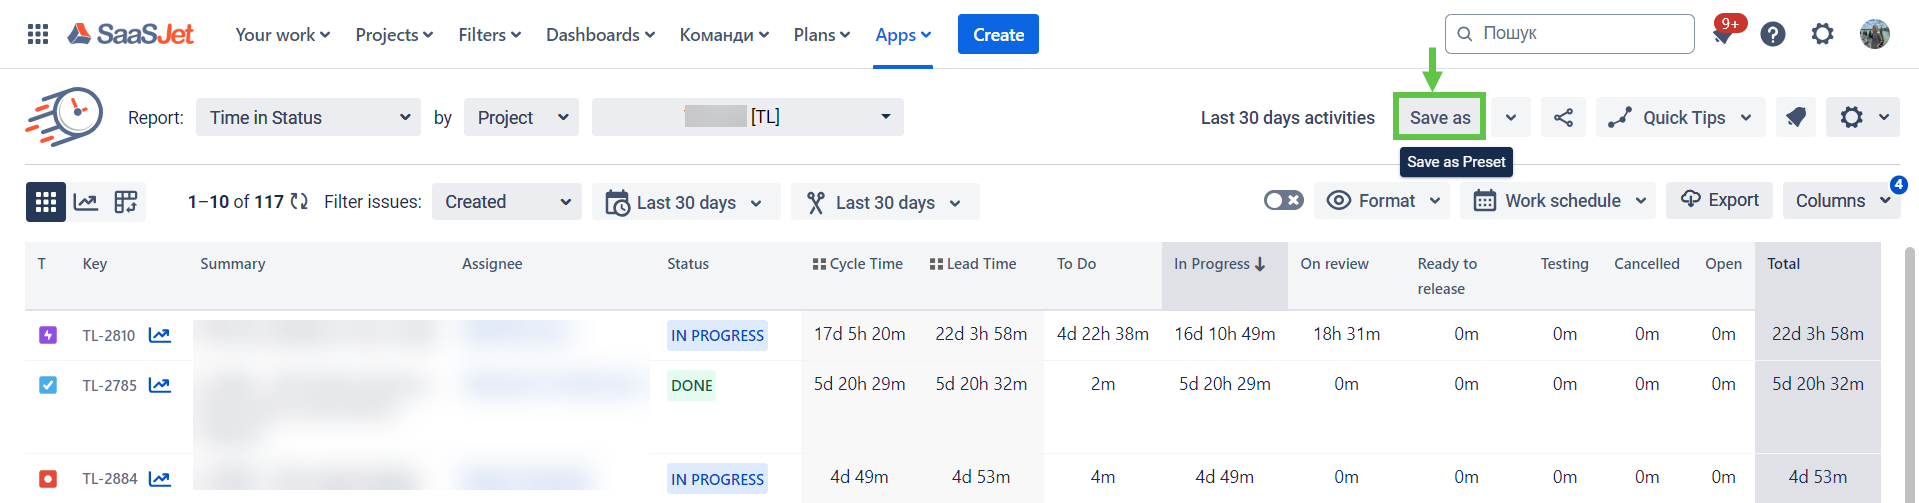Image resolution: width=1919 pixels, height=503 pixels.
Task: Open the Projects menu
Action: (394, 35)
